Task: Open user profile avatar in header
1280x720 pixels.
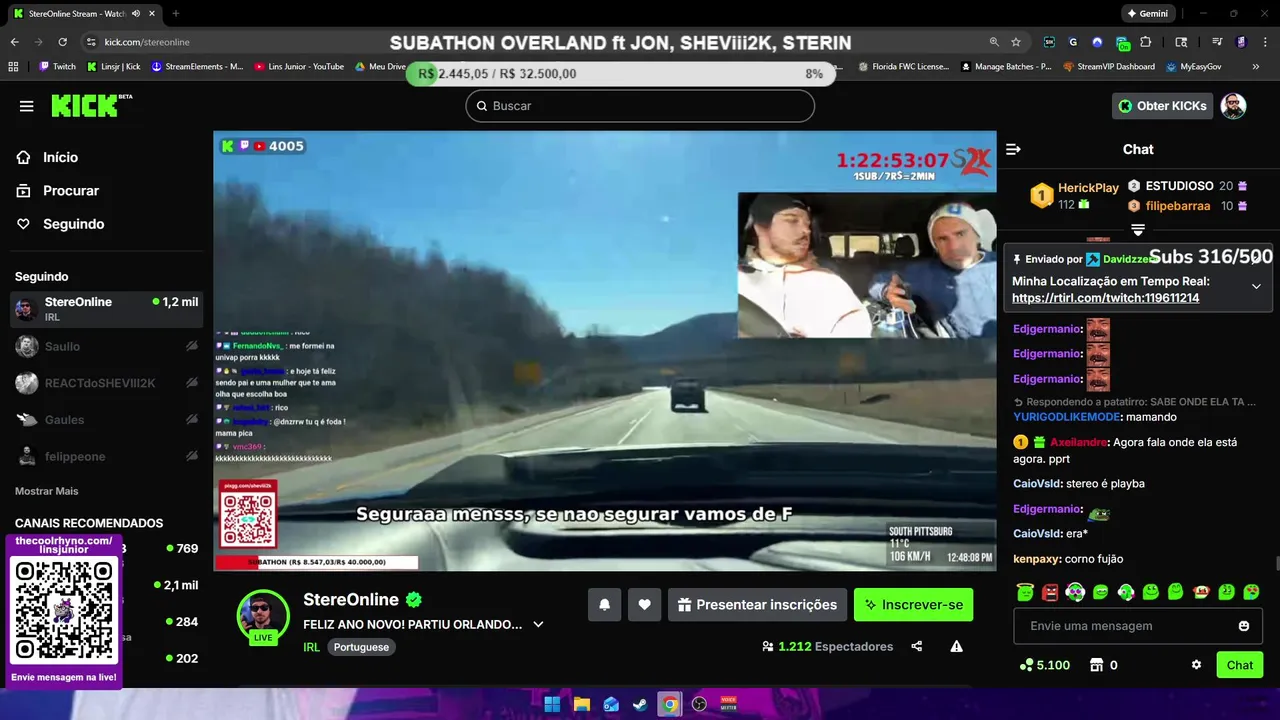Action: click(x=1233, y=106)
